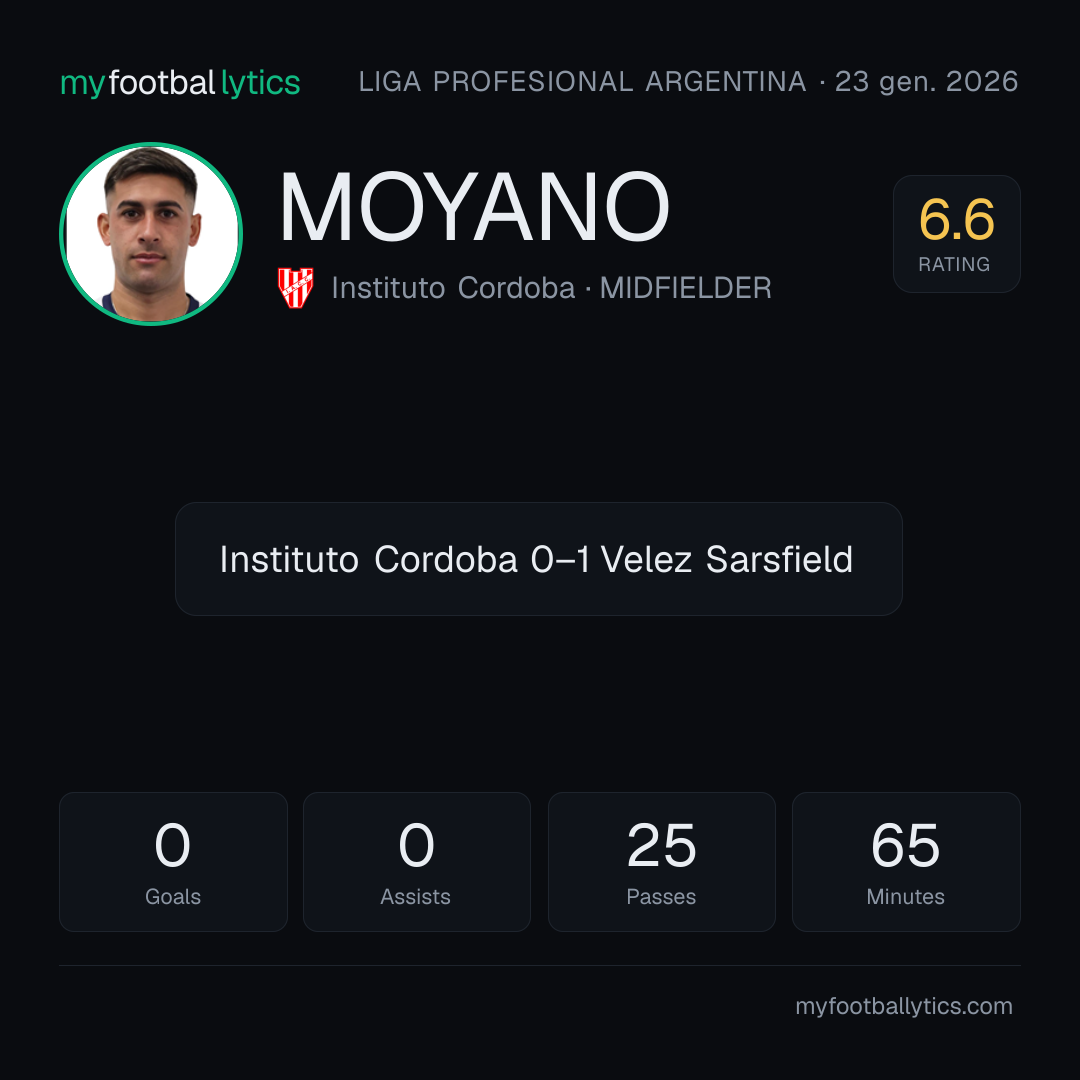This screenshot has height=1080, width=1080.
Task: Click the Instituto Cordoba club crest icon
Action: click(x=295, y=288)
